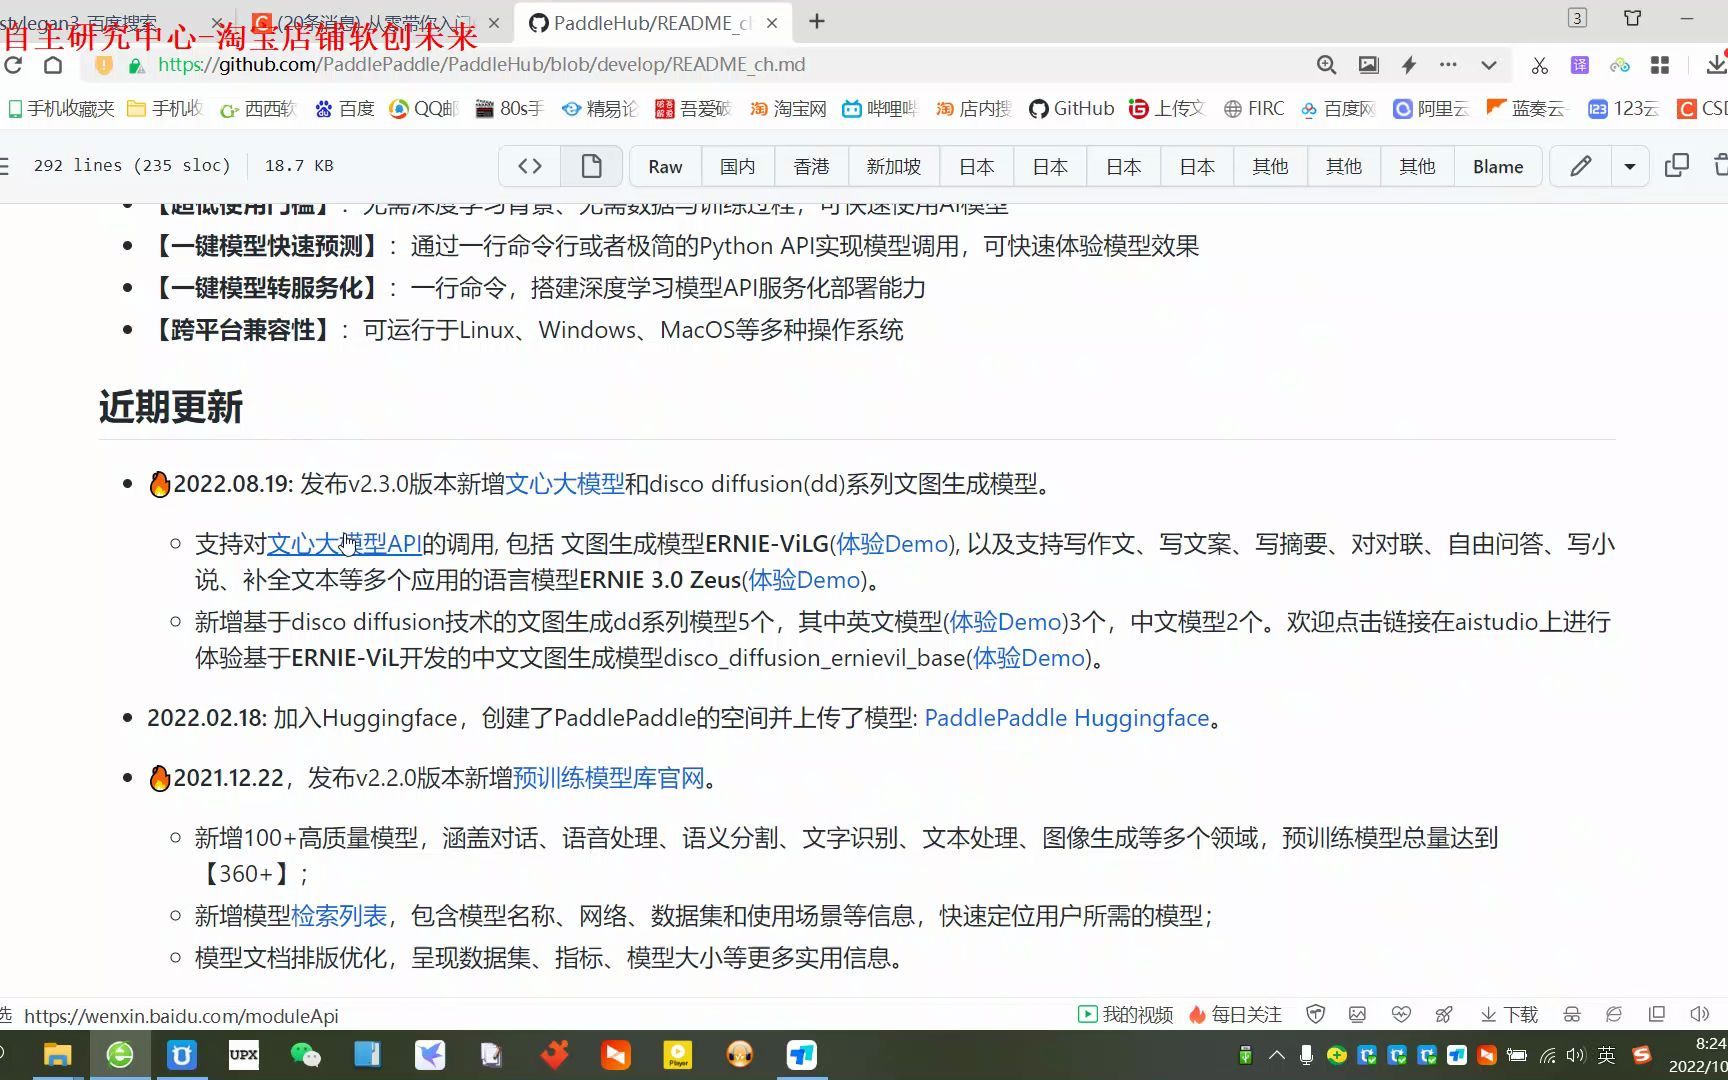Copy raw contents icon

point(1677,166)
